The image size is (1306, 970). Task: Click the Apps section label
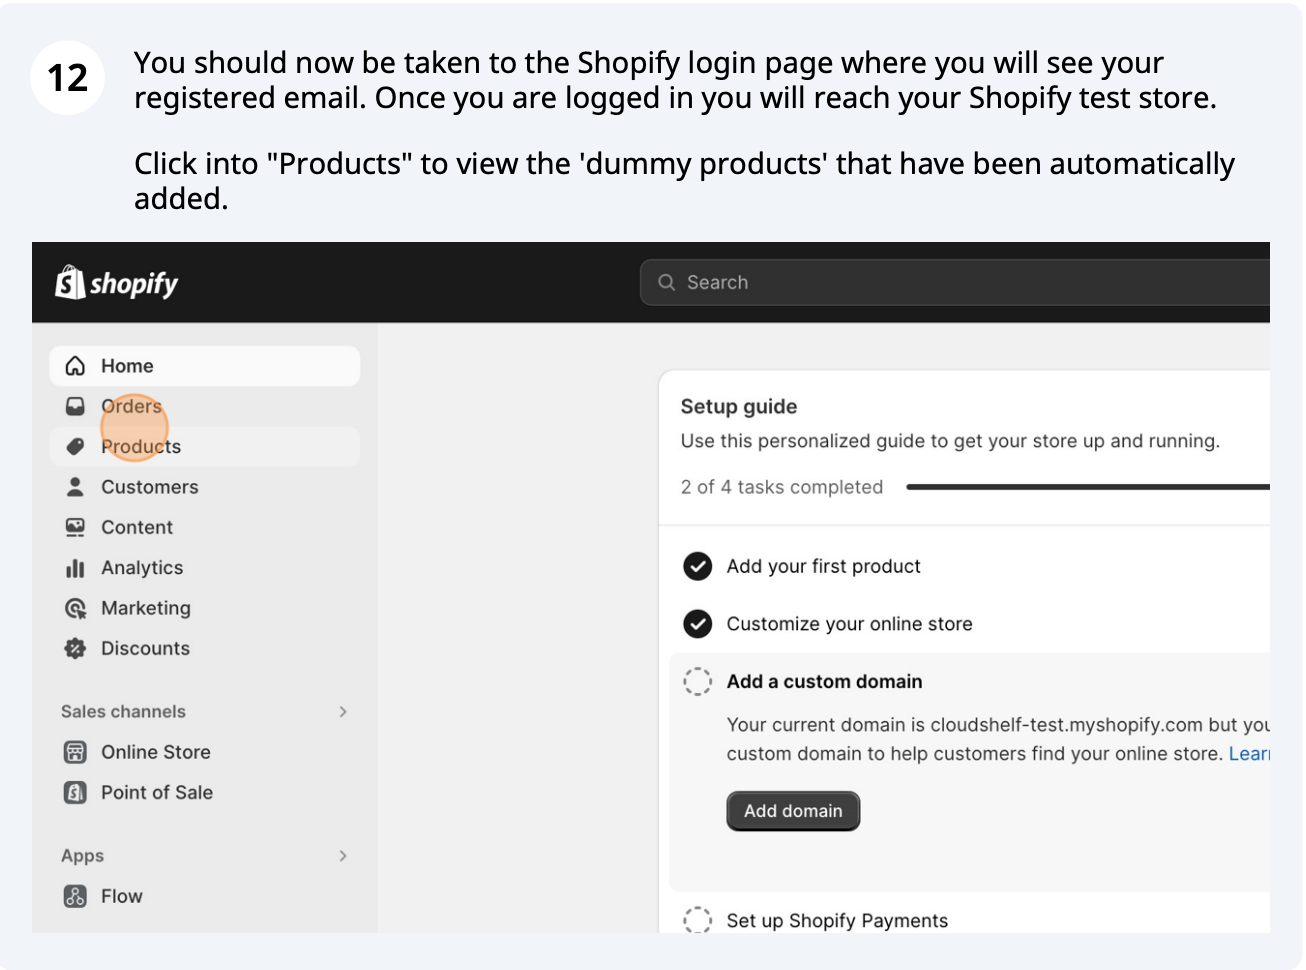pos(82,856)
